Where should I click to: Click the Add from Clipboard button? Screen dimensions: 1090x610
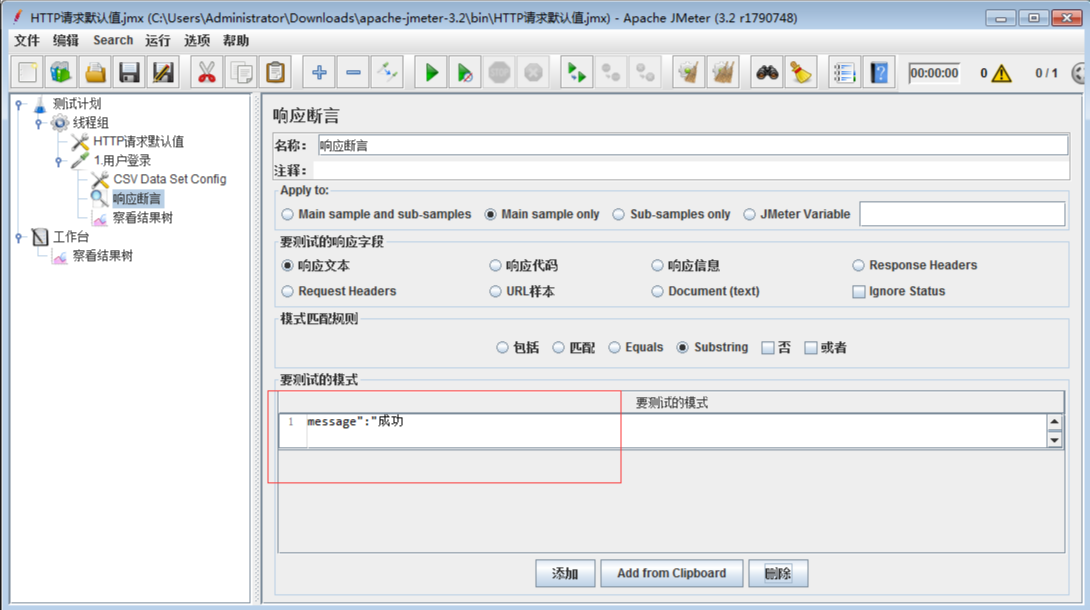(671, 573)
